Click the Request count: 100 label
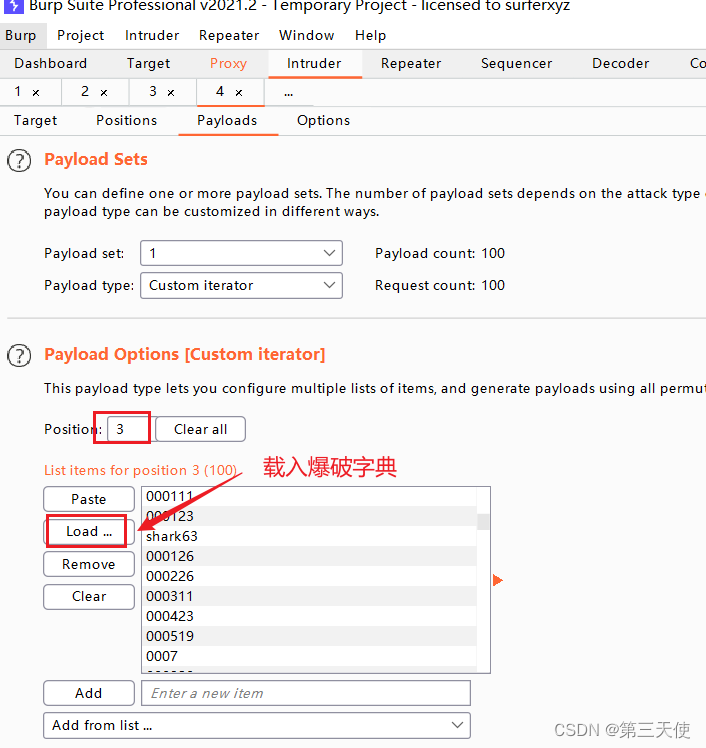This screenshot has width=706, height=748. (440, 285)
